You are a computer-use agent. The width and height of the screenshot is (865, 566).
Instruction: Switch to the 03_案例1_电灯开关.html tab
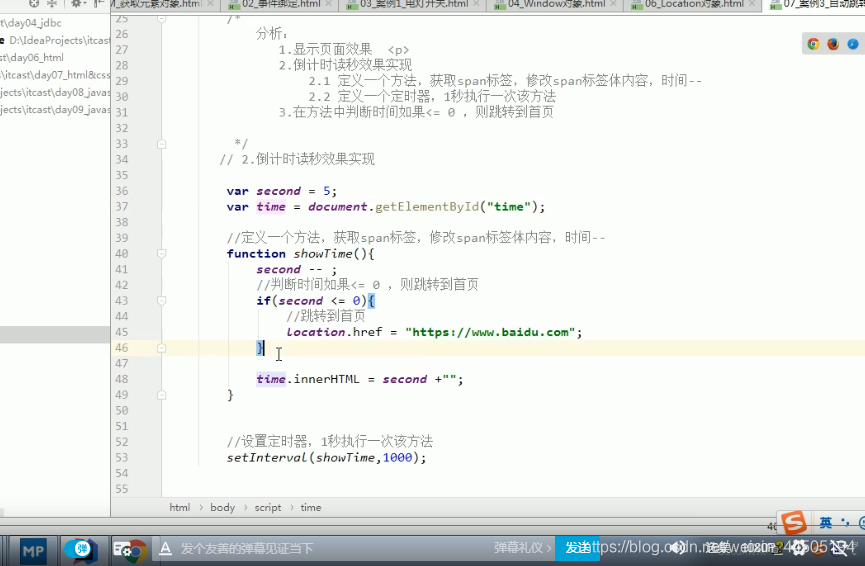414,4
